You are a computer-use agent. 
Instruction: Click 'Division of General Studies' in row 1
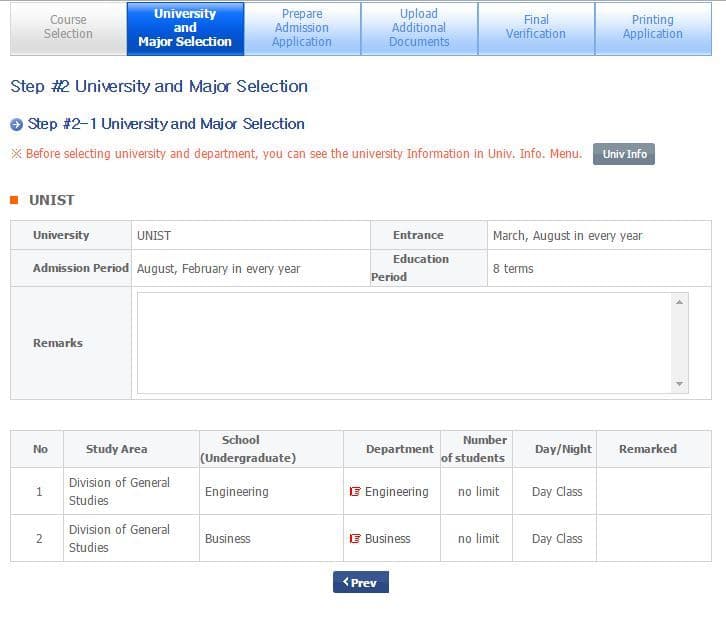coord(119,491)
